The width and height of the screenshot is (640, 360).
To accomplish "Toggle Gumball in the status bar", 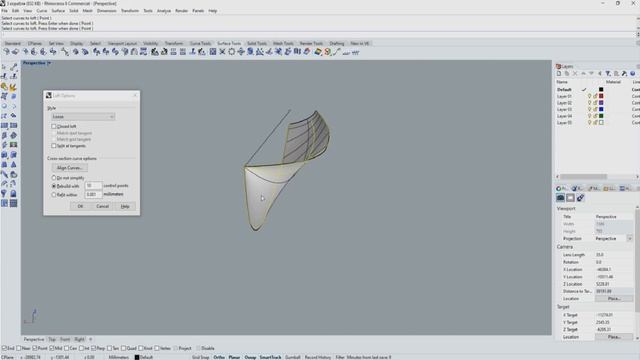I will pyautogui.click(x=292, y=357).
